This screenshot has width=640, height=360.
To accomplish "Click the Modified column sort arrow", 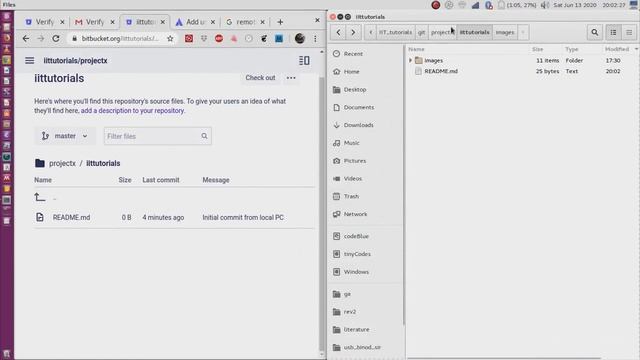I will point(636,49).
